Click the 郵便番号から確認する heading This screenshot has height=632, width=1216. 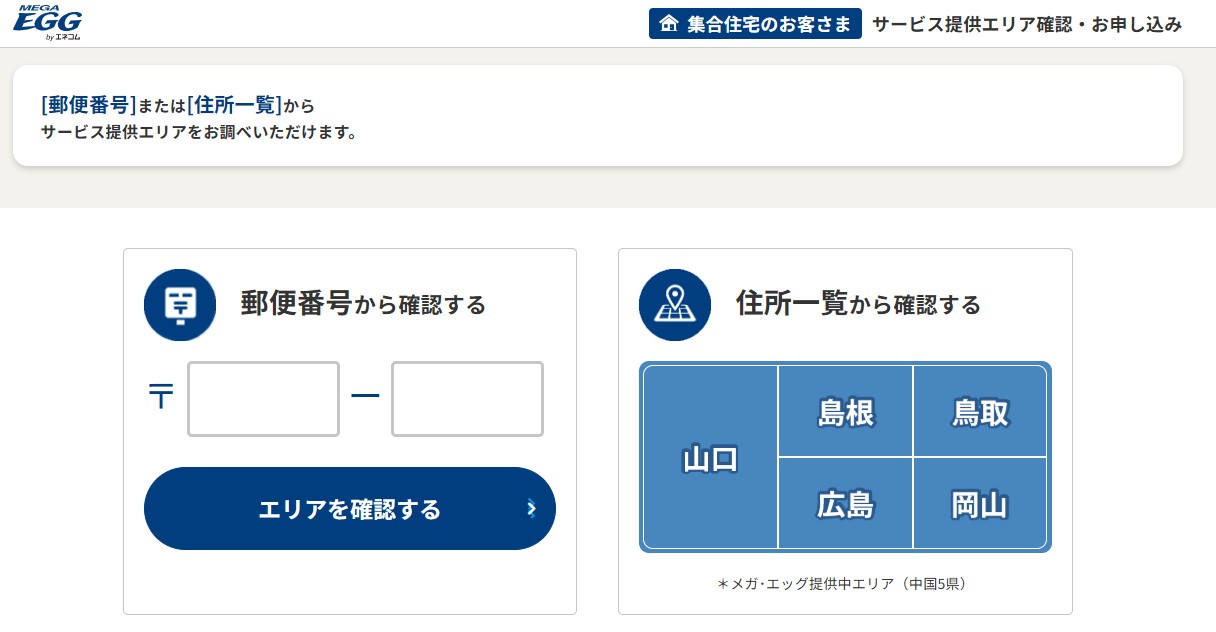(363, 304)
